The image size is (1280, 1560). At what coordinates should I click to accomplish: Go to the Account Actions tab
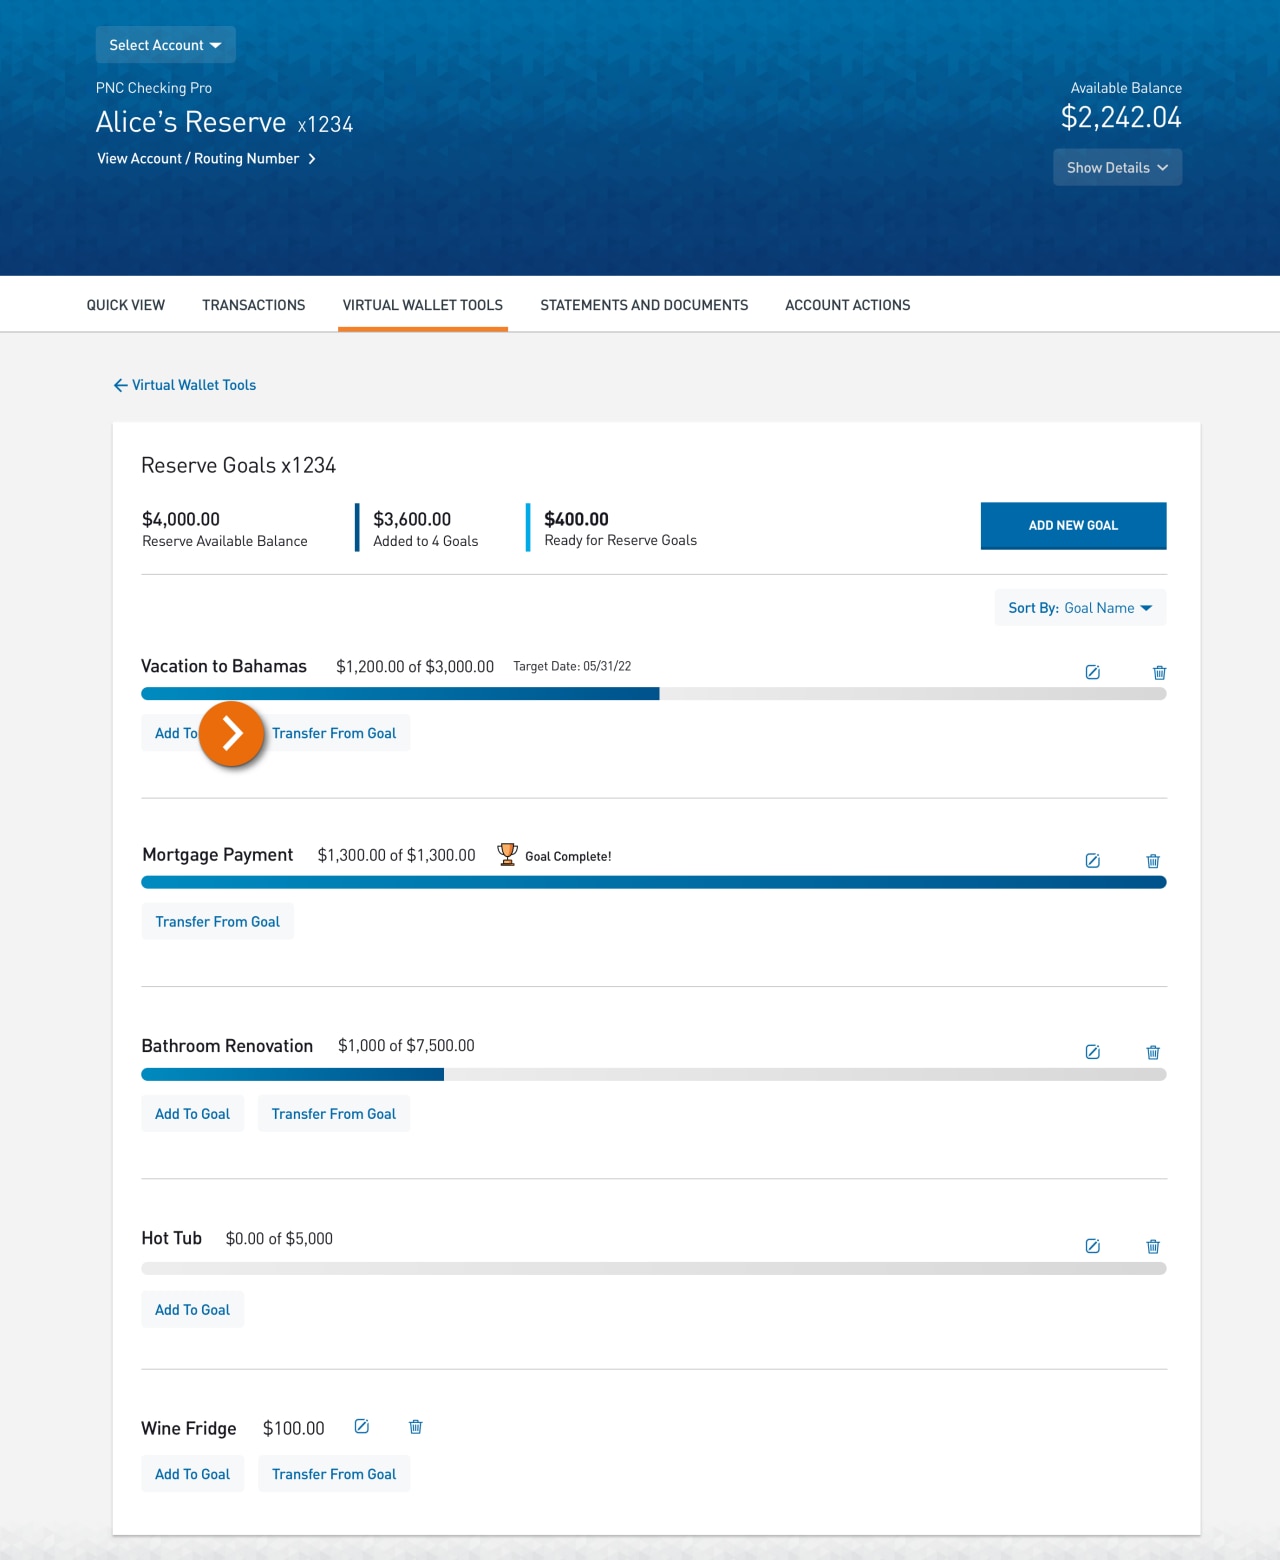tap(847, 305)
